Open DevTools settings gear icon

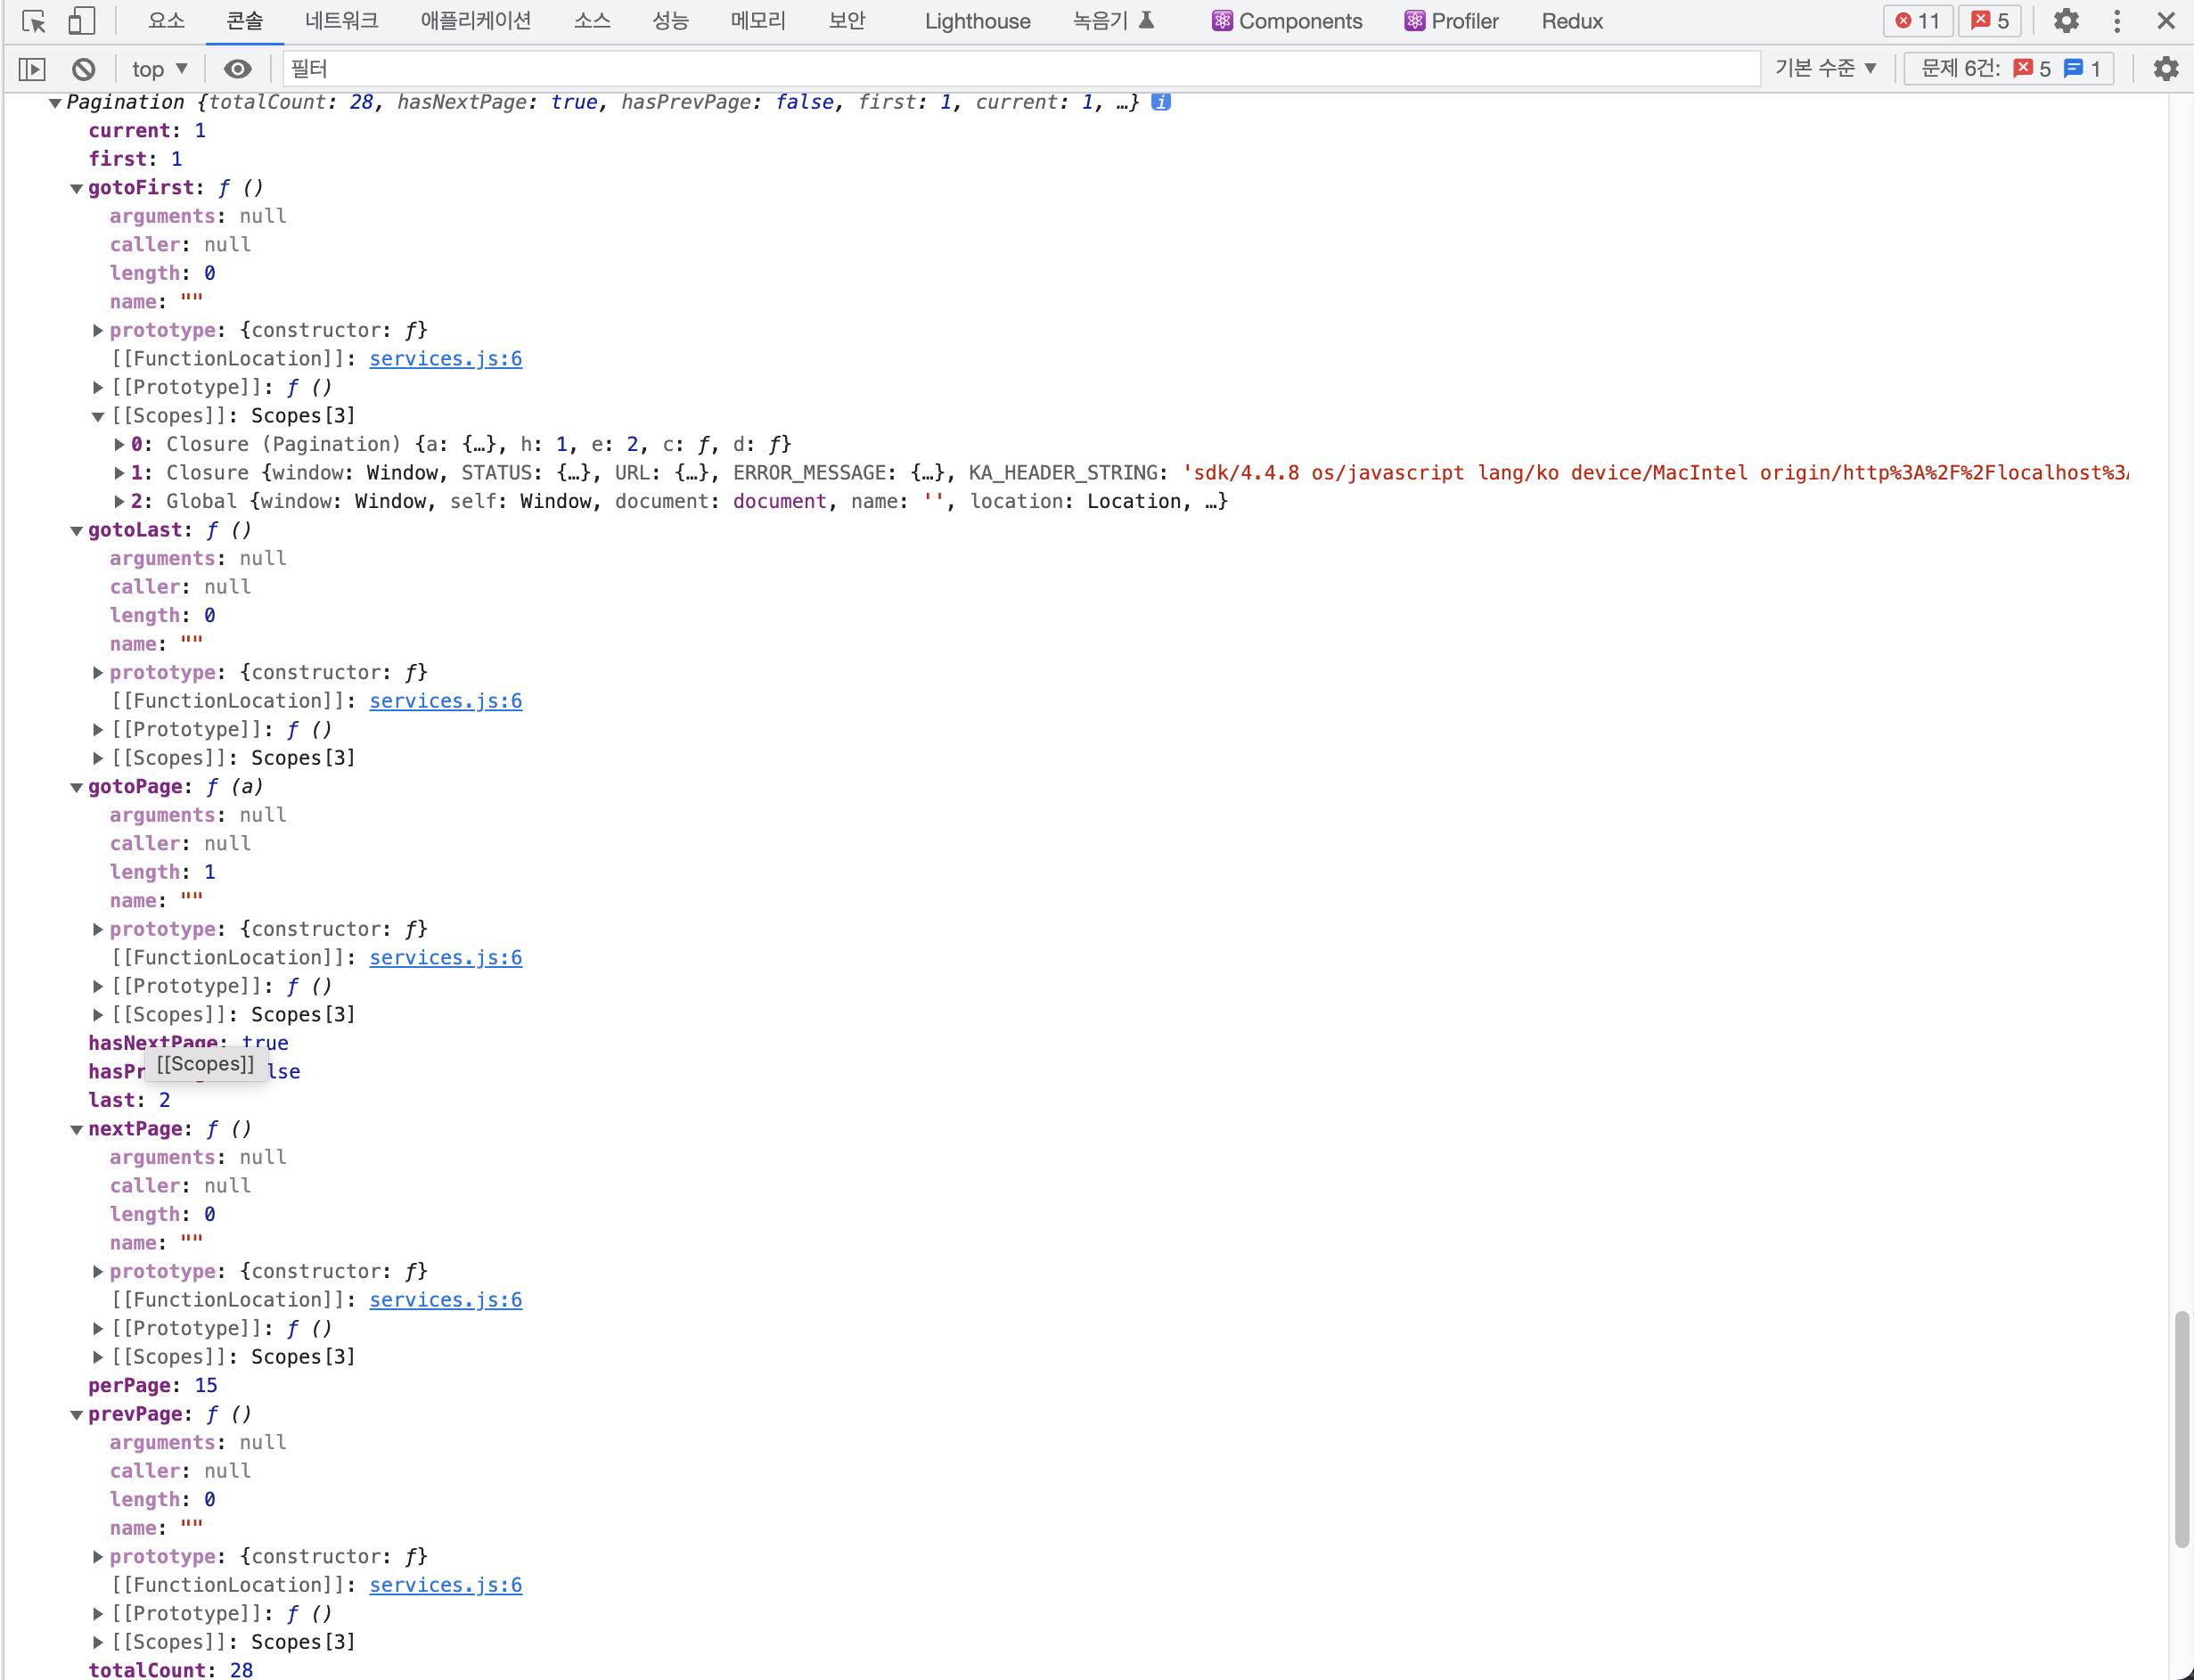pyautogui.click(x=2066, y=21)
